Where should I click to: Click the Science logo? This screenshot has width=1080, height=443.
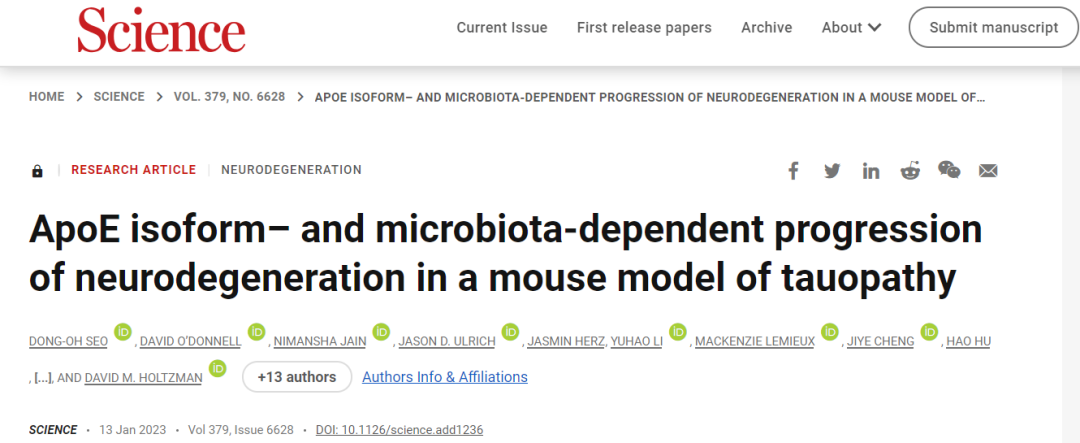coord(161,32)
